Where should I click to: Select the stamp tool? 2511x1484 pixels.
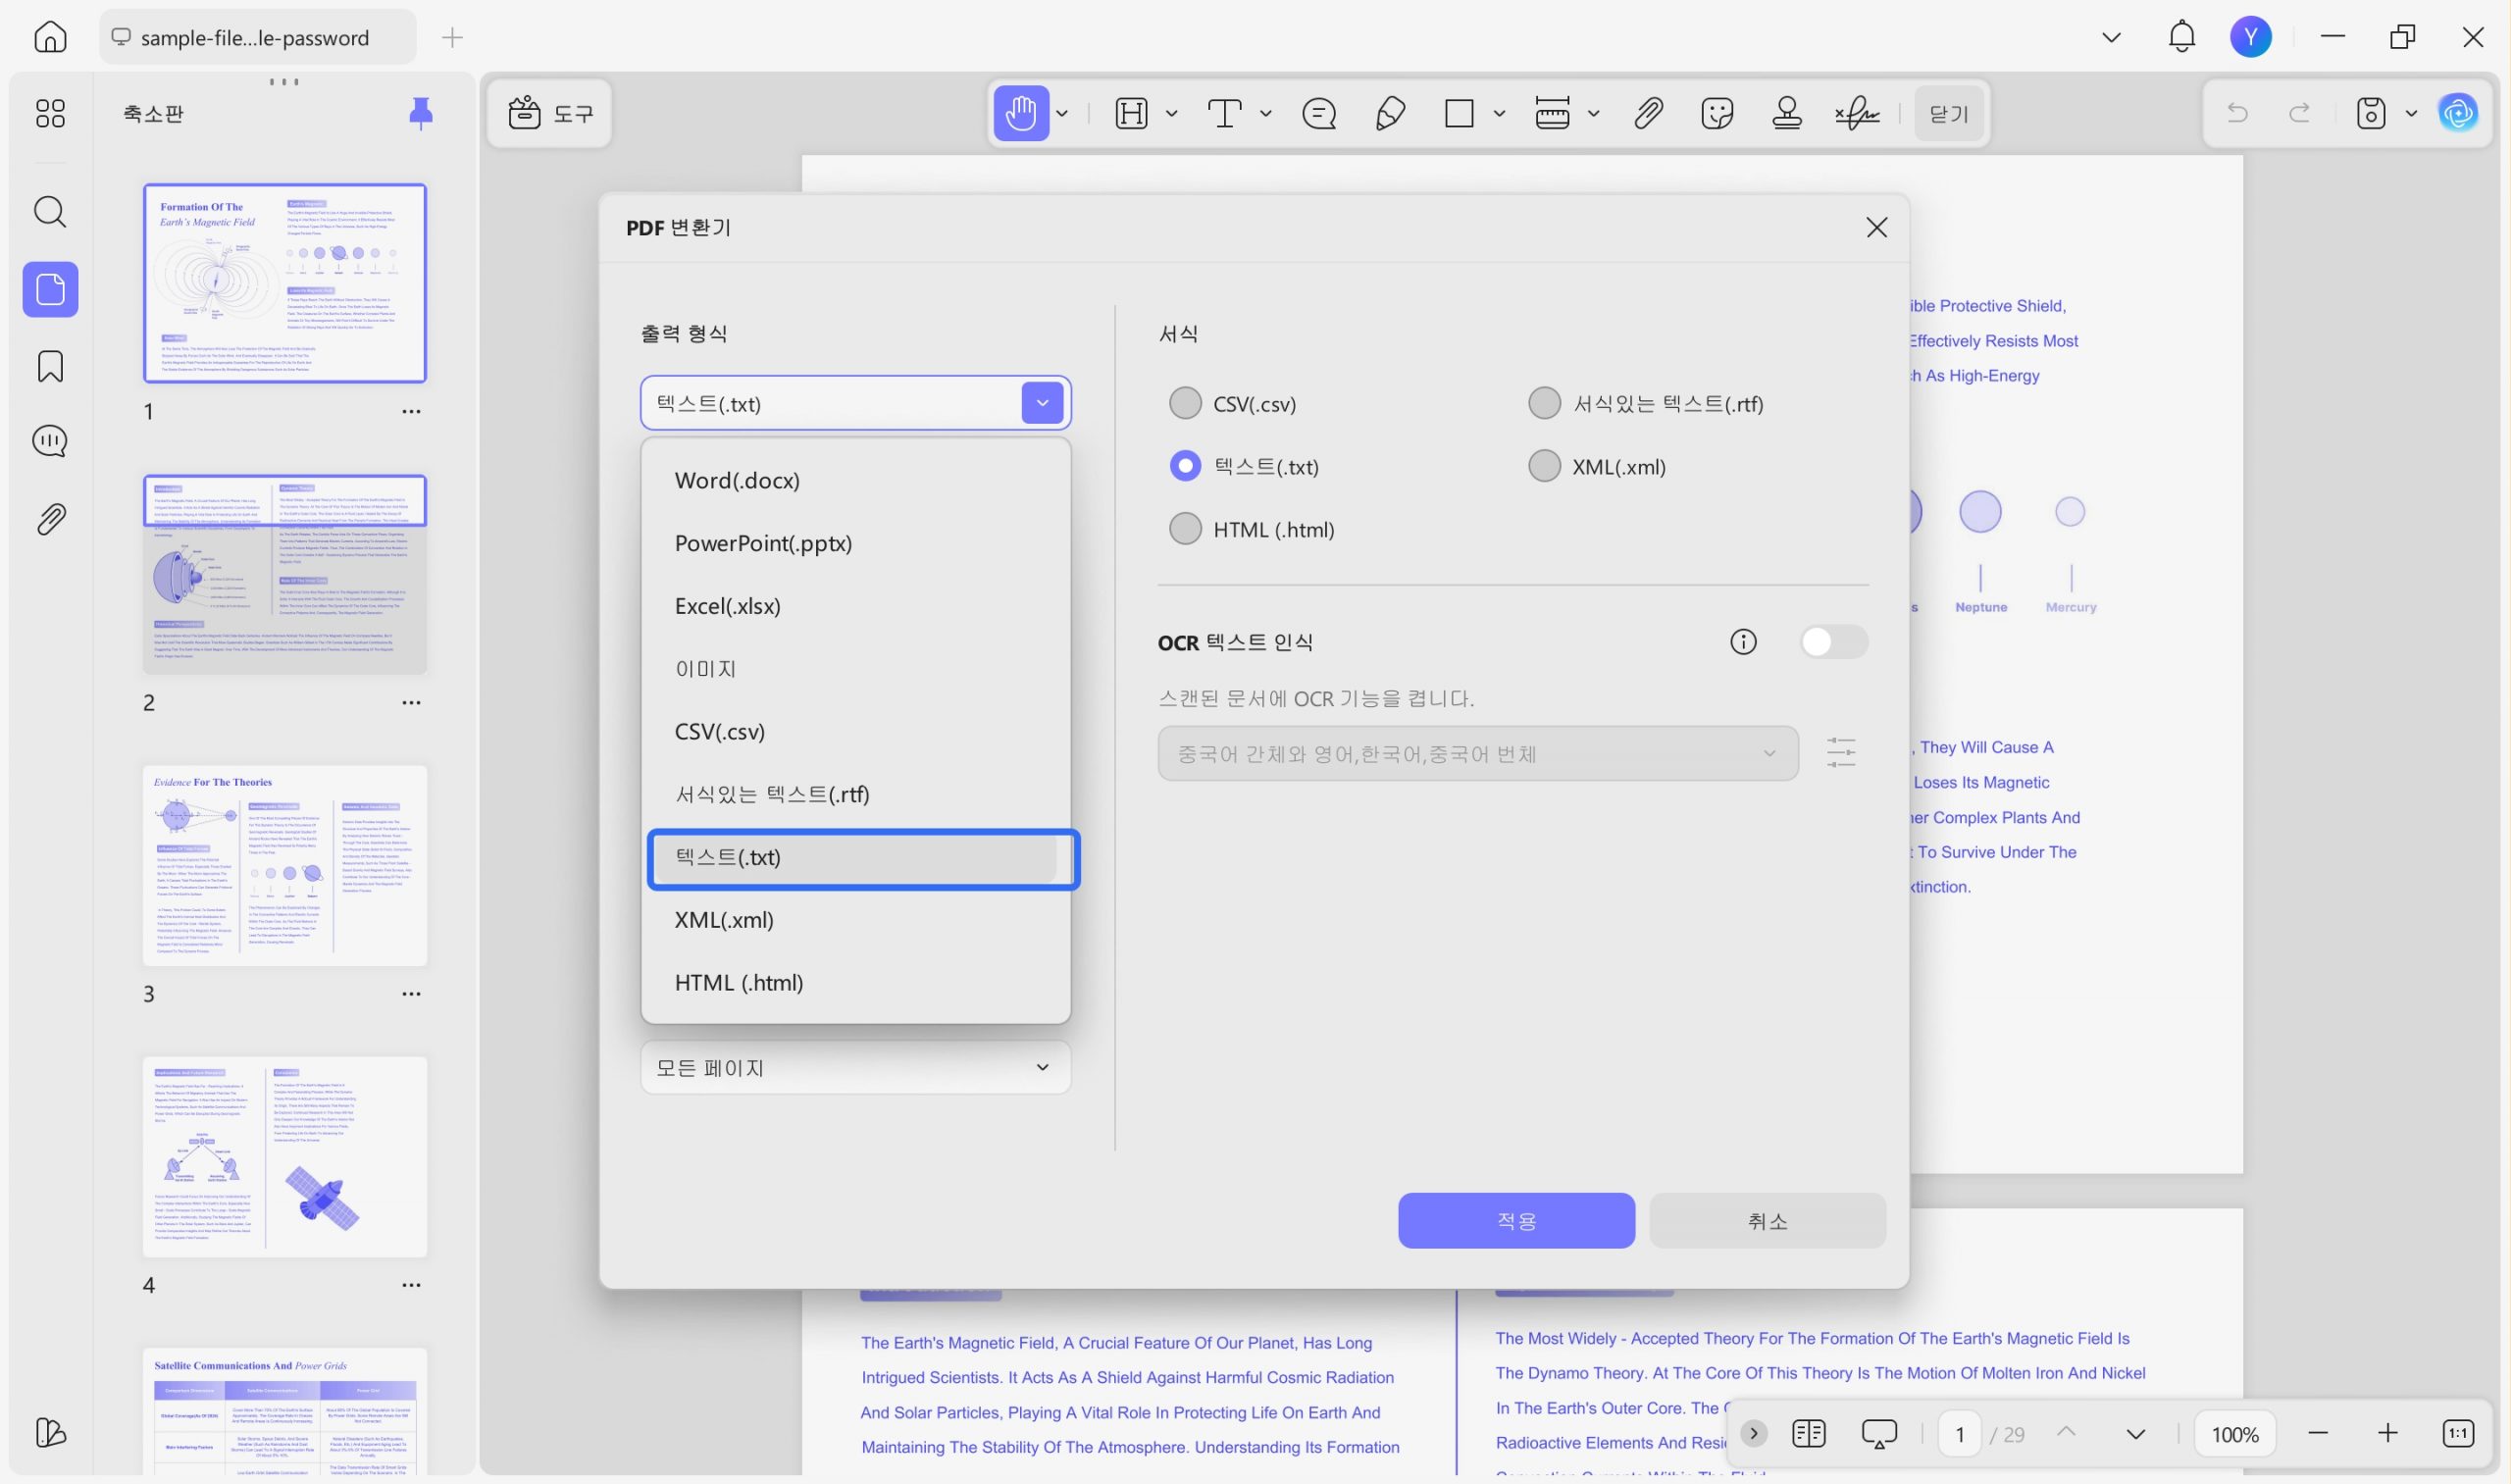(1787, 113)
